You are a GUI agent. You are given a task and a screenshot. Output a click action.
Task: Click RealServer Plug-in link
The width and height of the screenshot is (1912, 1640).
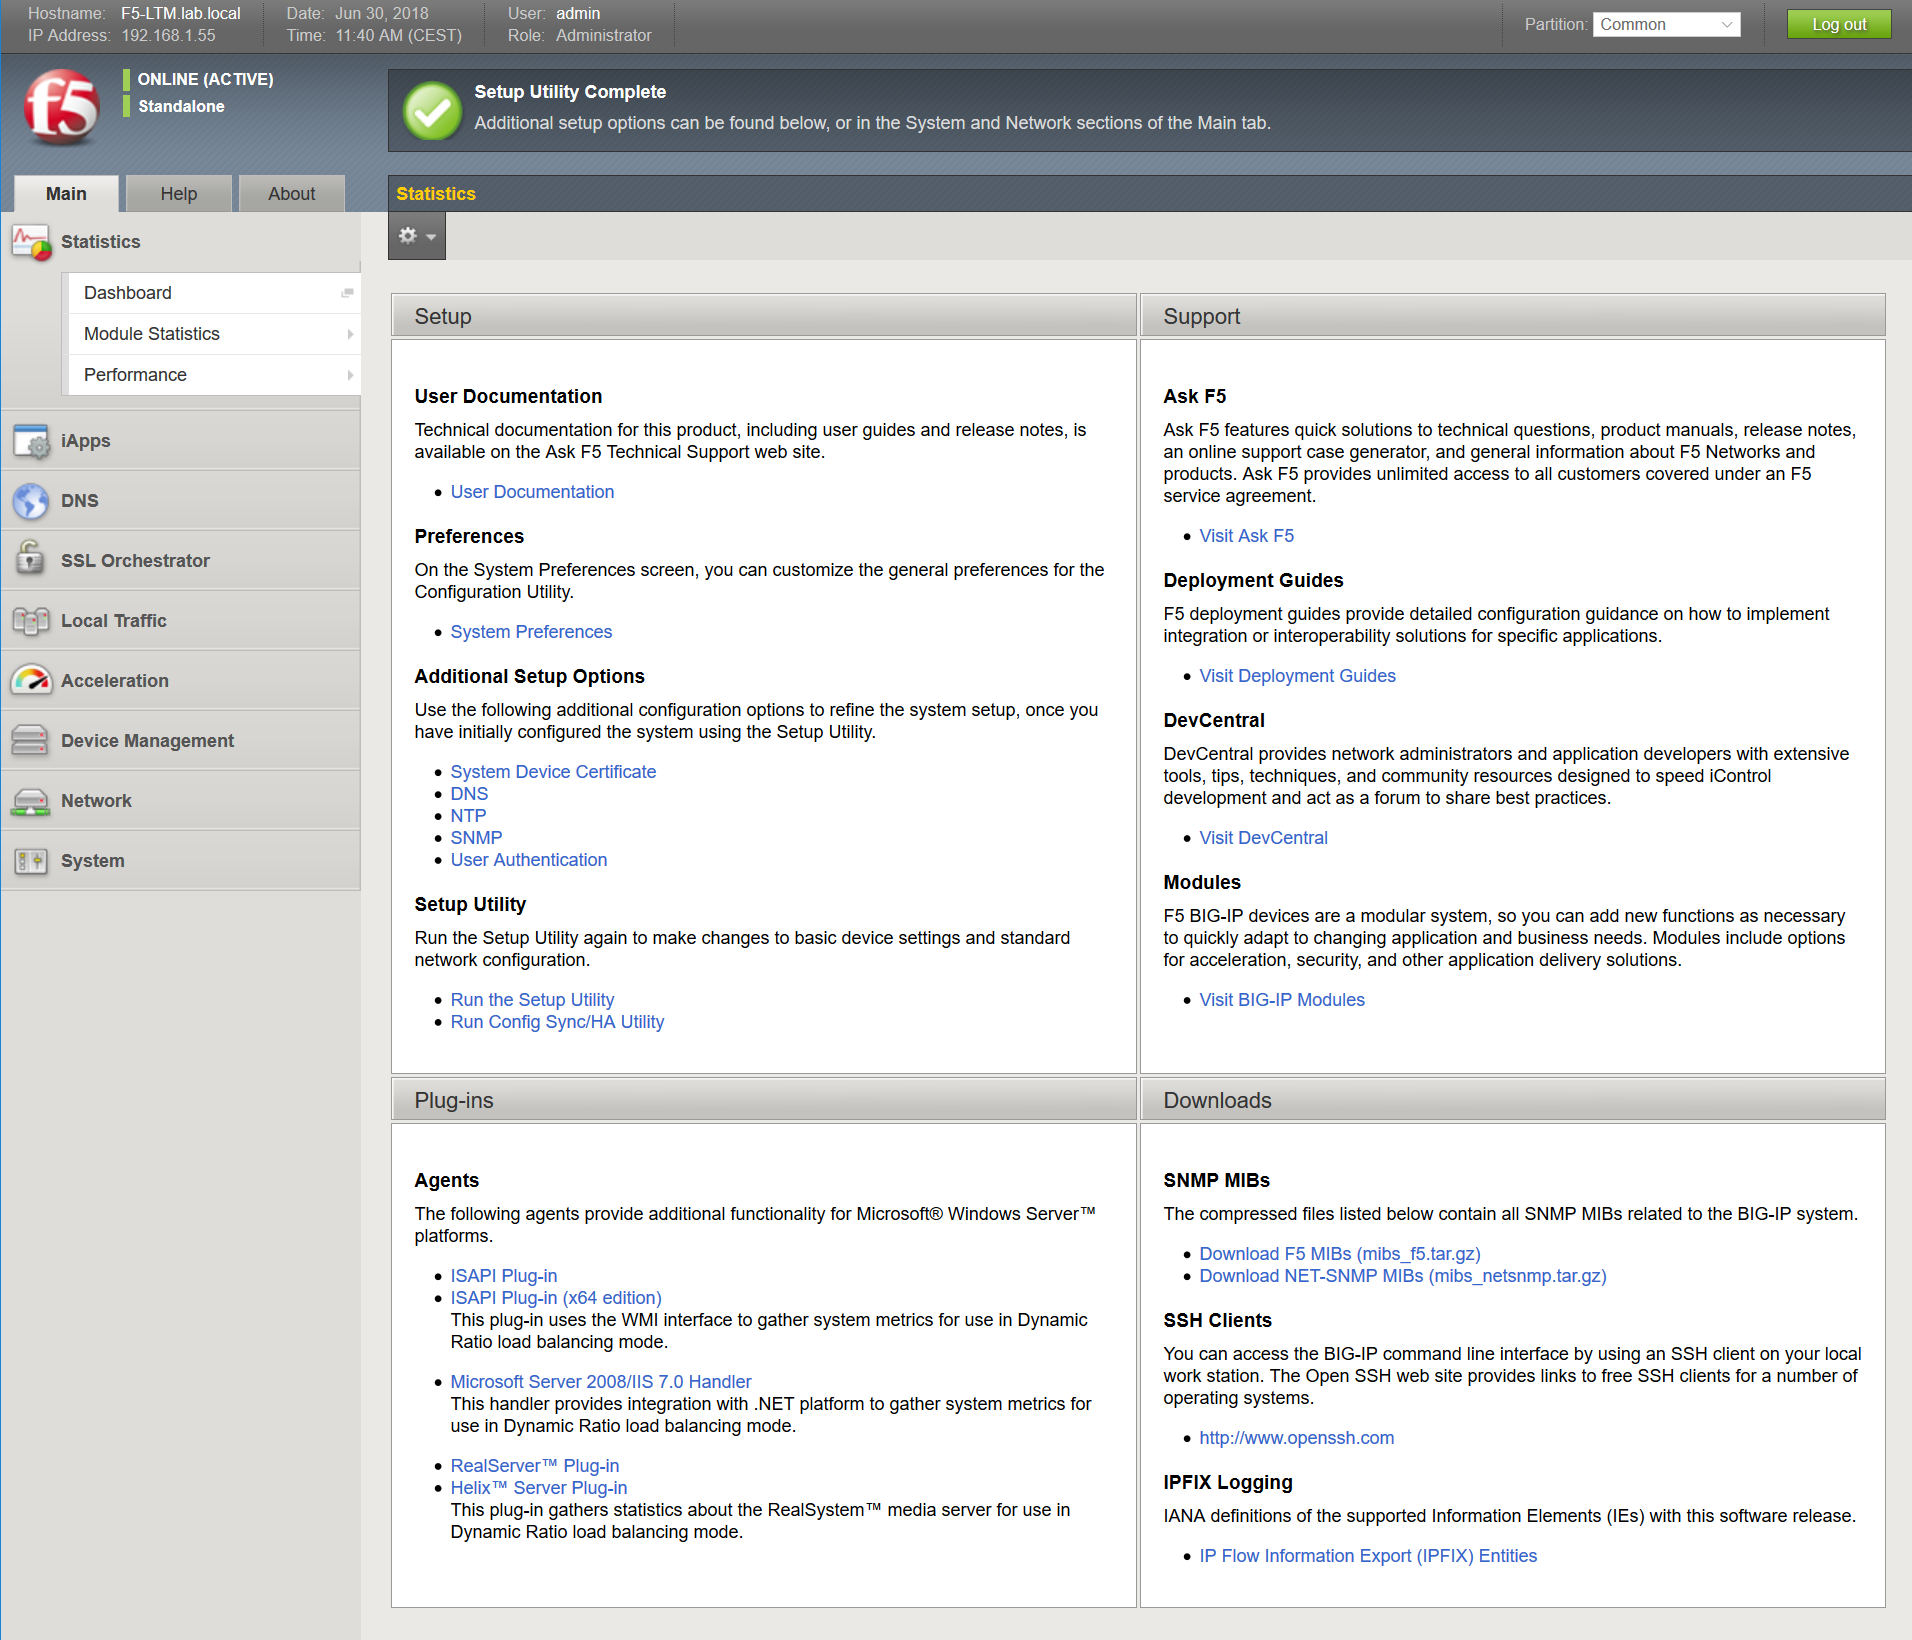click(x=535, y=1466)
